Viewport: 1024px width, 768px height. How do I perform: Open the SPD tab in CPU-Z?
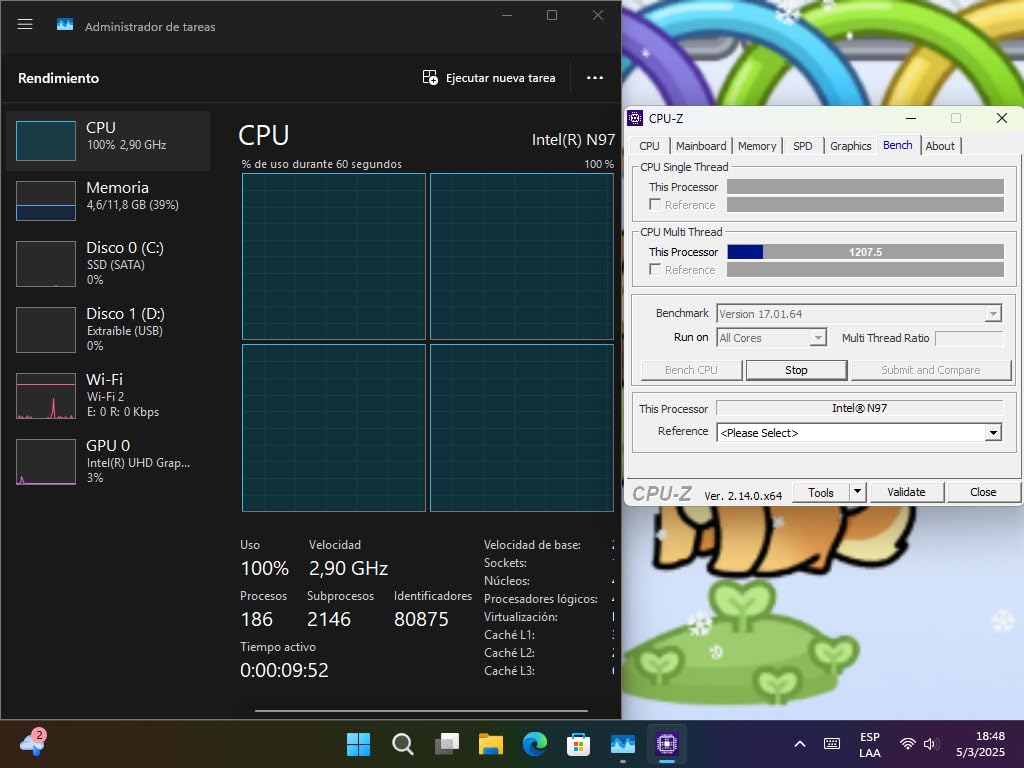803,146
